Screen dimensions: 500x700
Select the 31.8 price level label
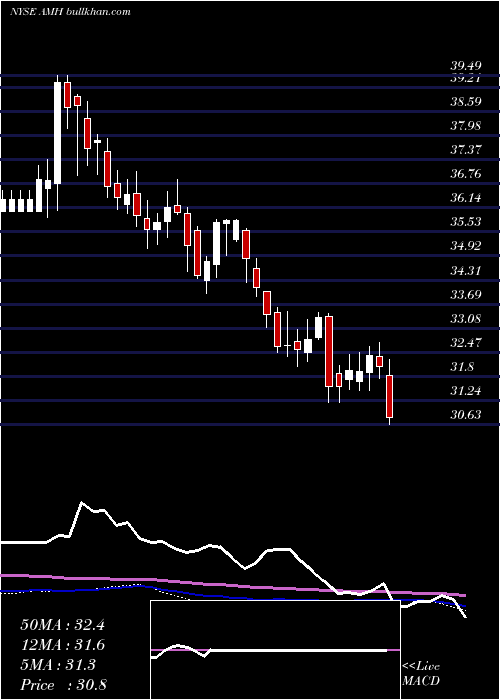pos(462,367)
